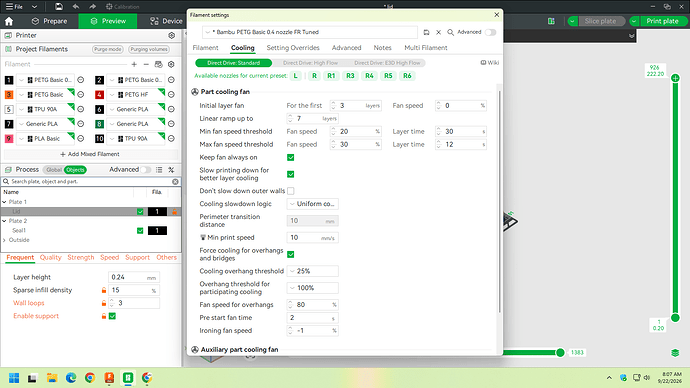Click the search icon in Filament settings

(450, 32)
